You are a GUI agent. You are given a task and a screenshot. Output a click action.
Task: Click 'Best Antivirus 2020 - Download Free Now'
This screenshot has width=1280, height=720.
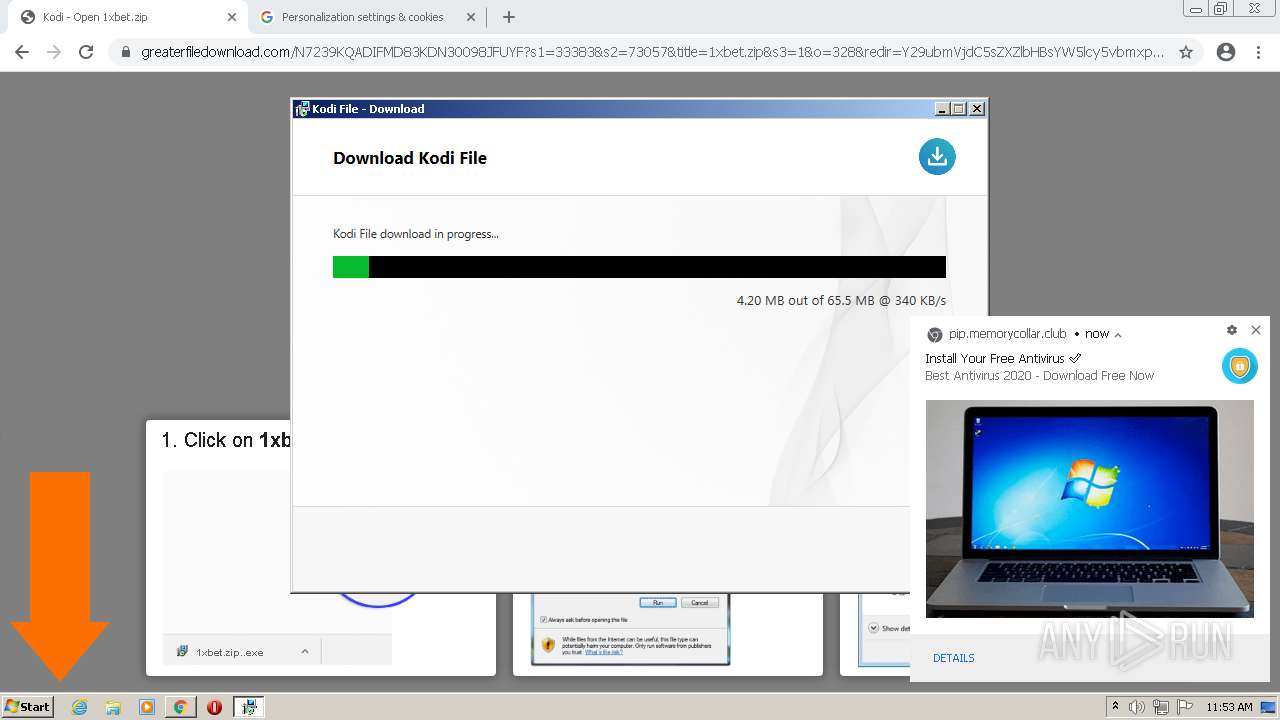[1039, 376]
